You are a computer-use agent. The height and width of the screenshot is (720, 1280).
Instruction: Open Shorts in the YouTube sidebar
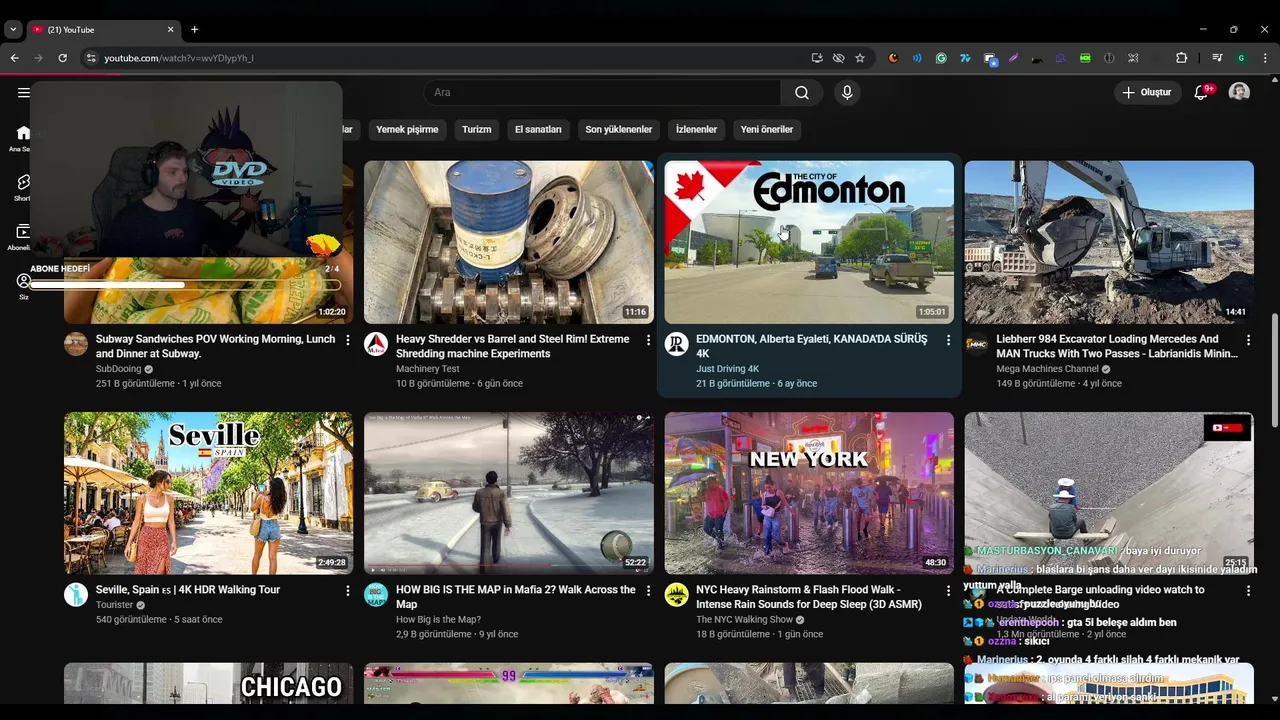click(x=23, y=187)
